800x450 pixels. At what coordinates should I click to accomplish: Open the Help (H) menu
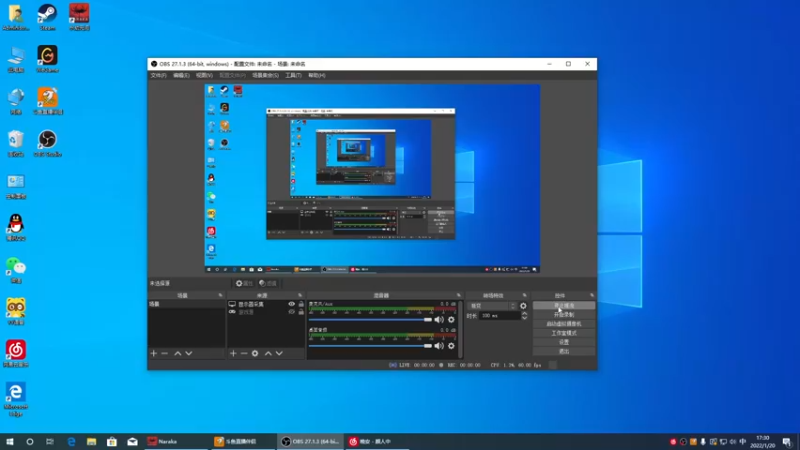(317, 76)
